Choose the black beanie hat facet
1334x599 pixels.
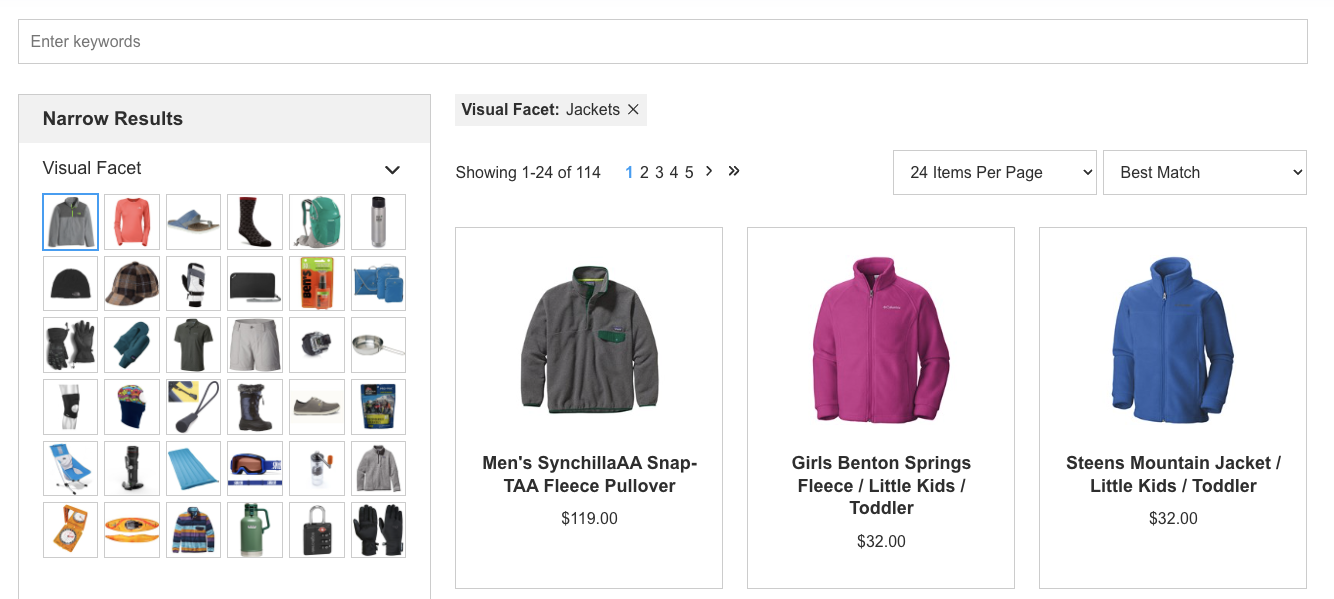point(71,283)
